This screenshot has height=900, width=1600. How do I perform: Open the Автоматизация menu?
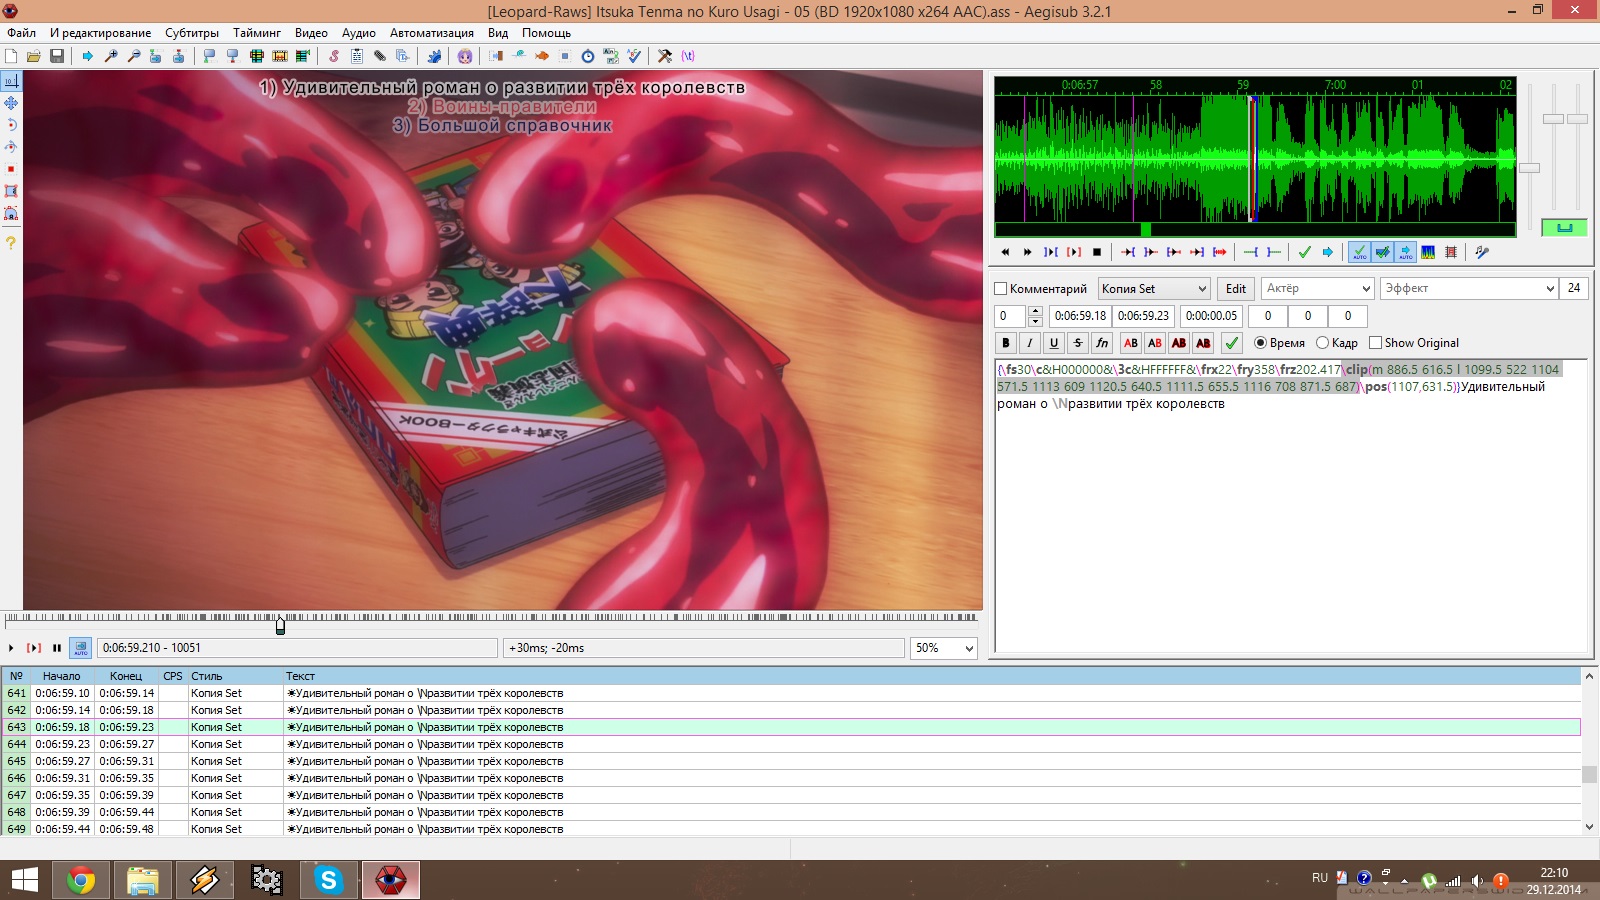431,33
